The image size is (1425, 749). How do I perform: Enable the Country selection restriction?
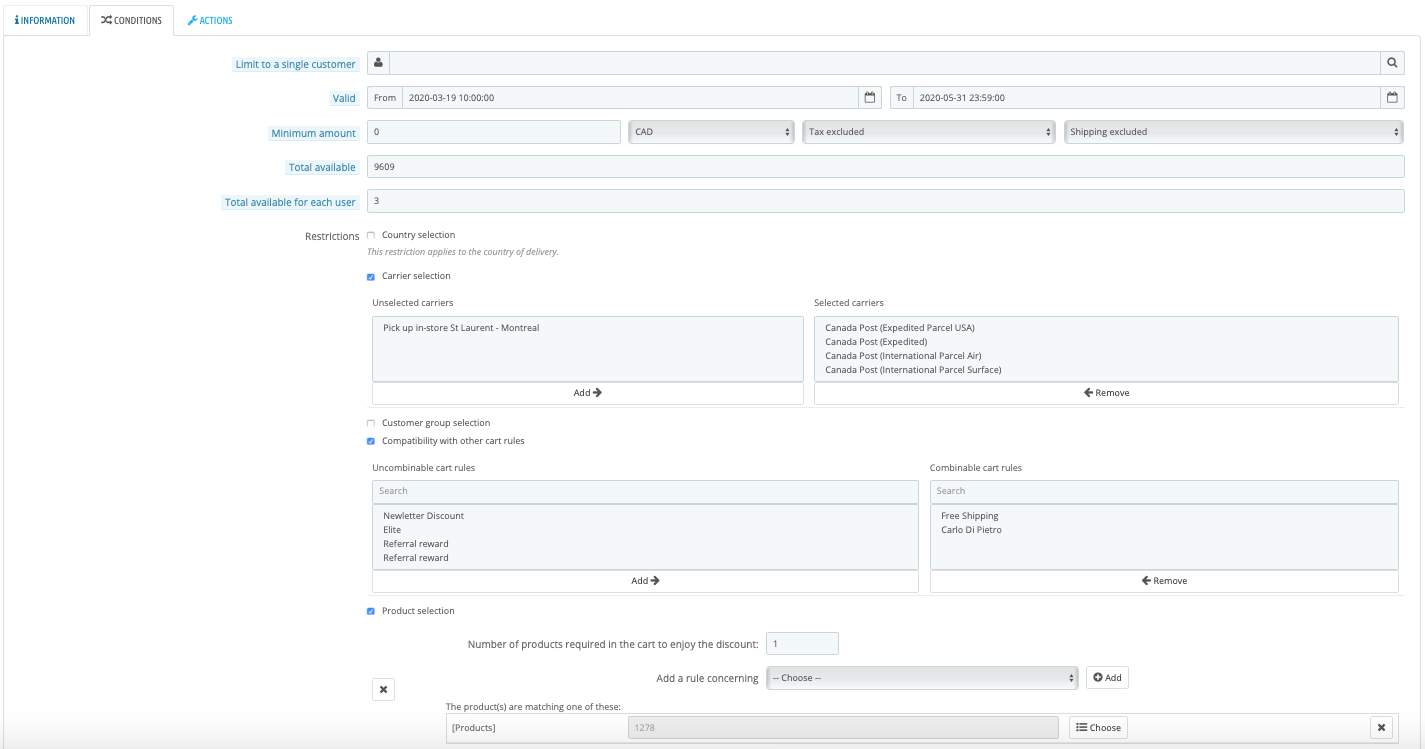(x=371, y=235)
